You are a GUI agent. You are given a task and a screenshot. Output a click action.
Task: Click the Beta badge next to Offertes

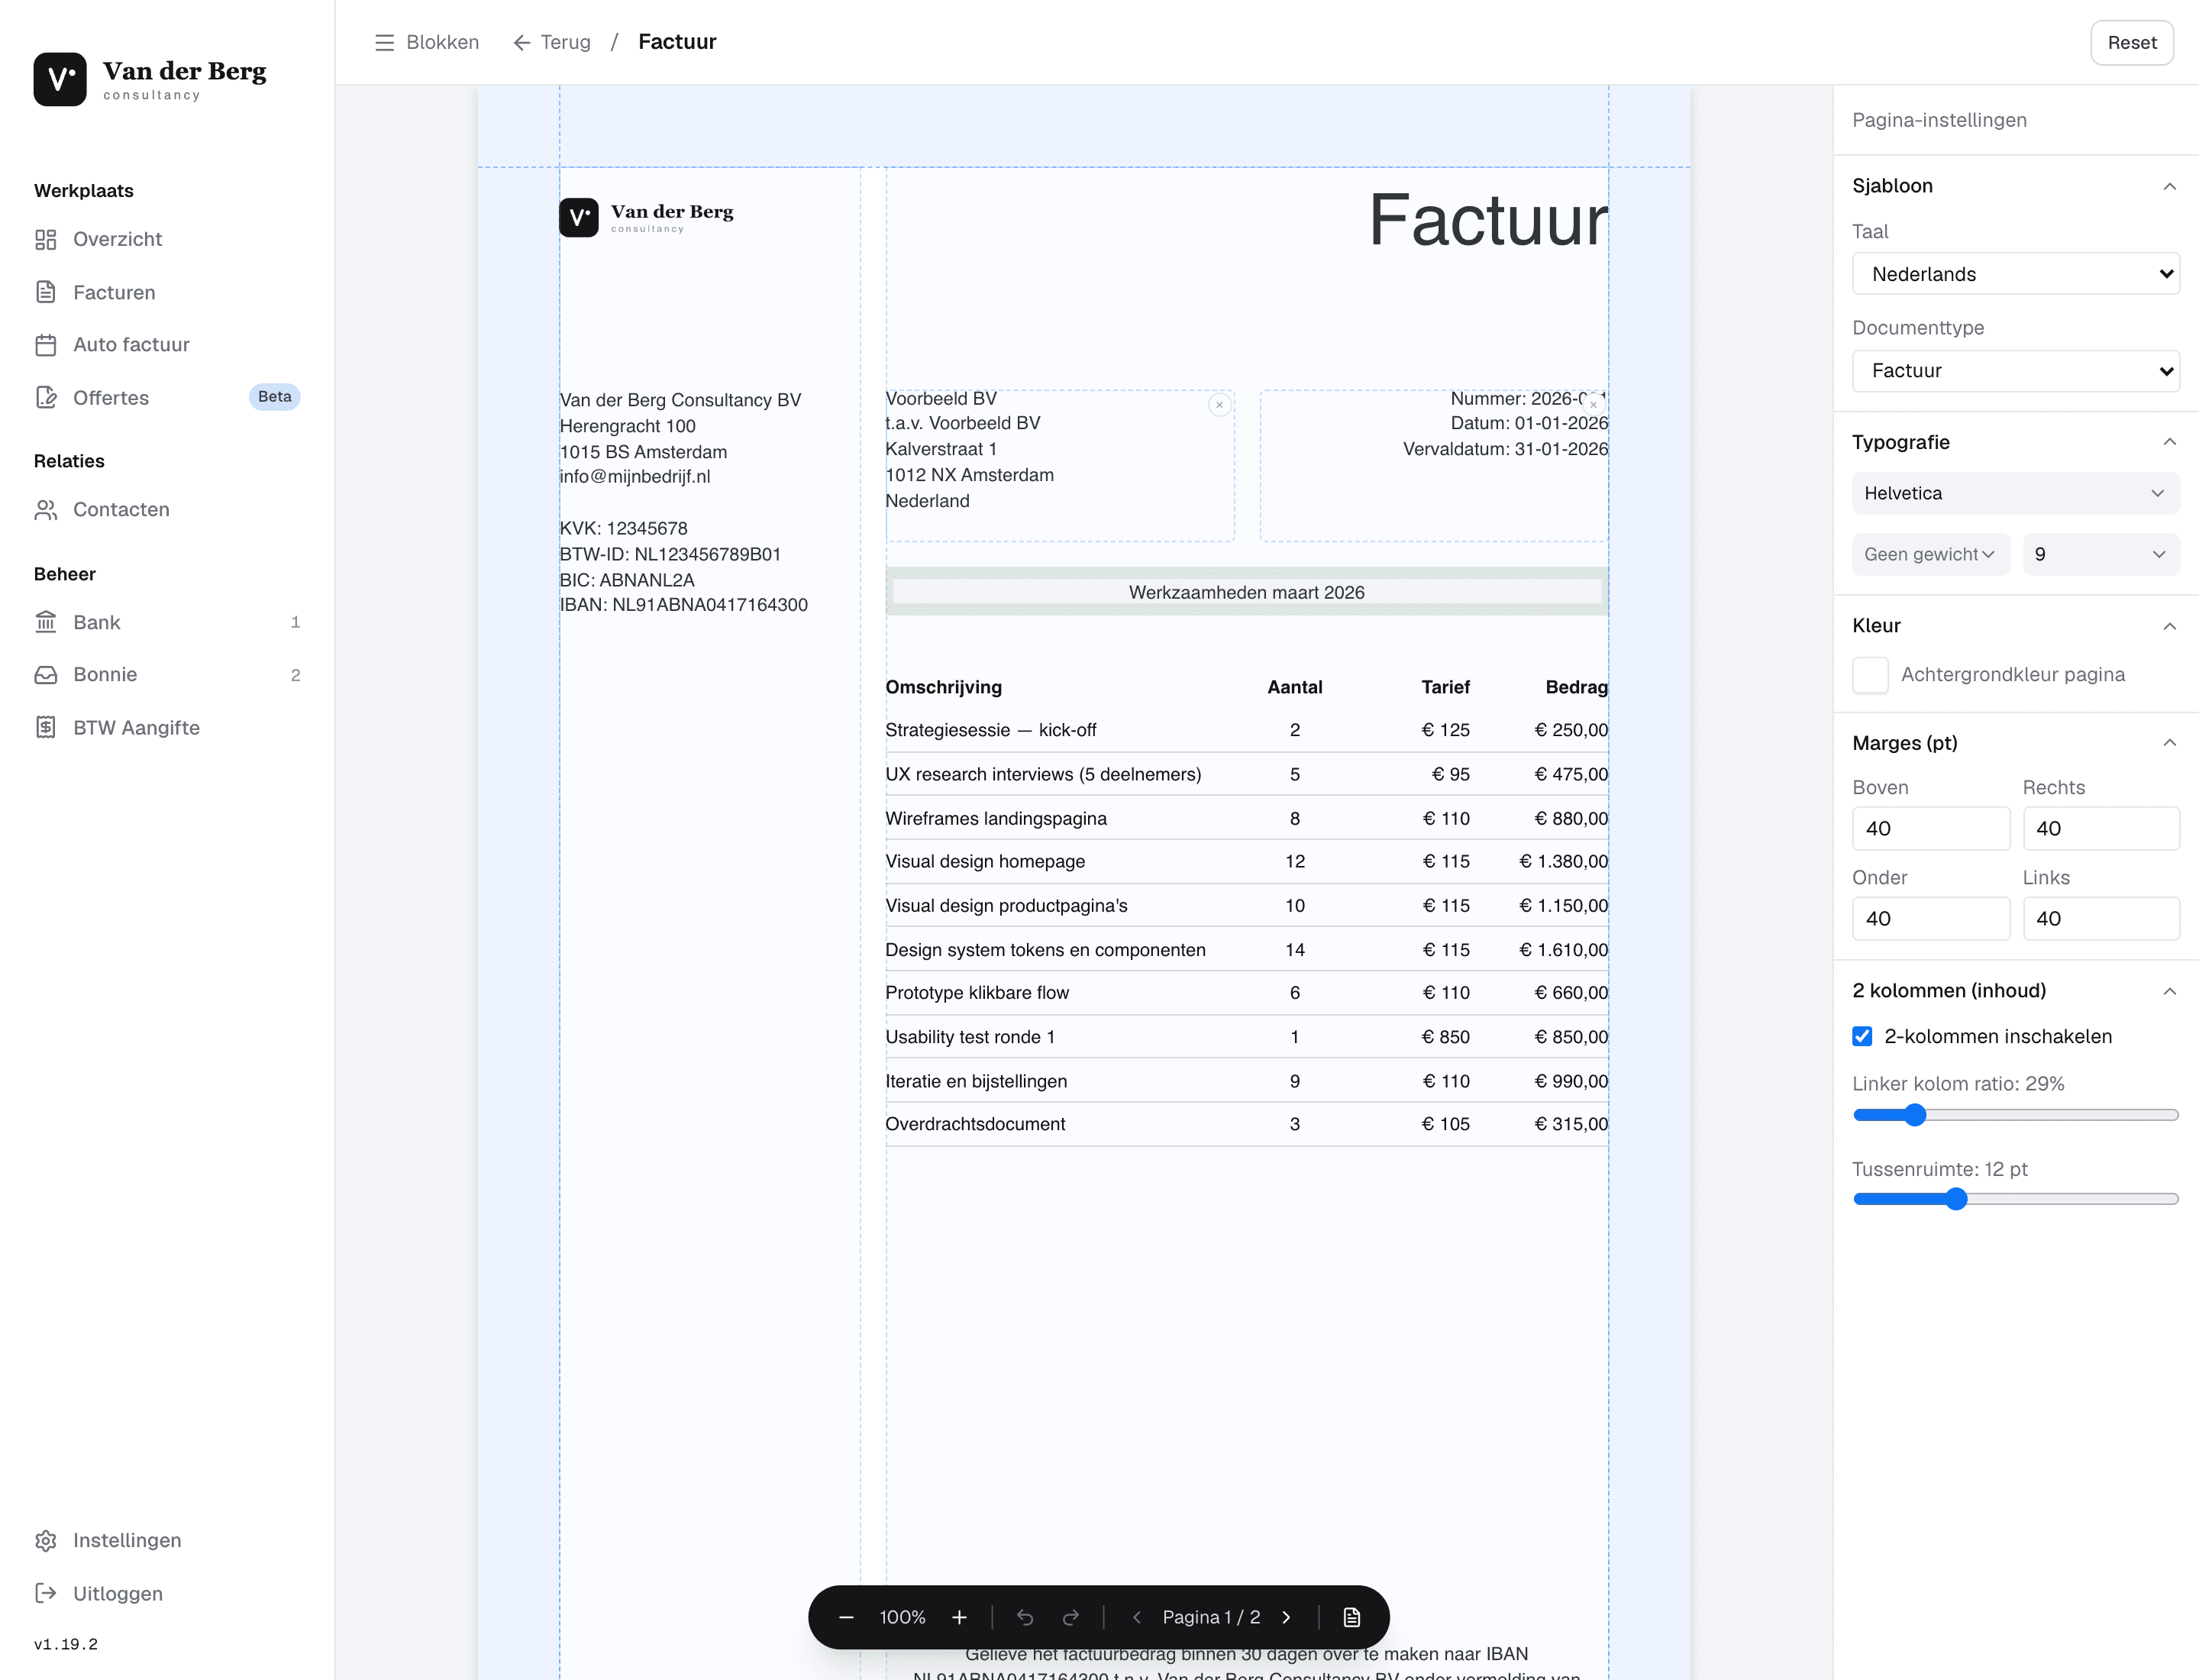274,397
